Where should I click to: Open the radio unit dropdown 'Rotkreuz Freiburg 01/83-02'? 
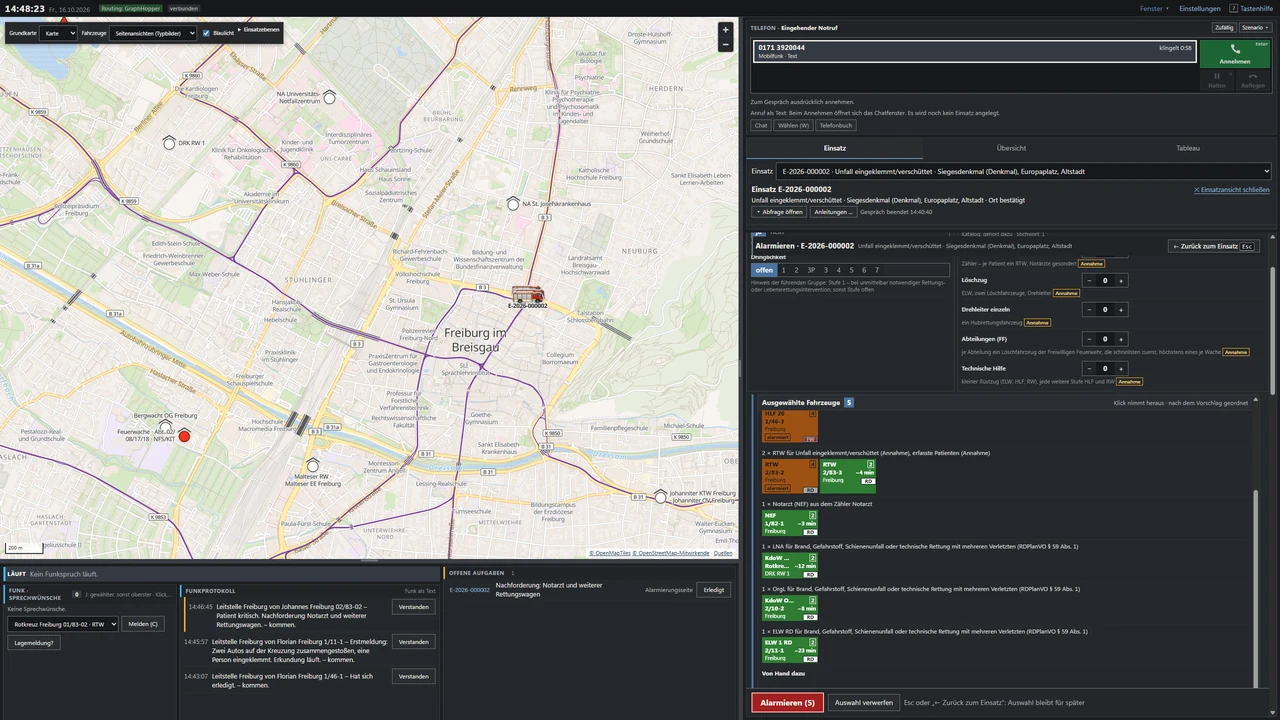(63, 624)
